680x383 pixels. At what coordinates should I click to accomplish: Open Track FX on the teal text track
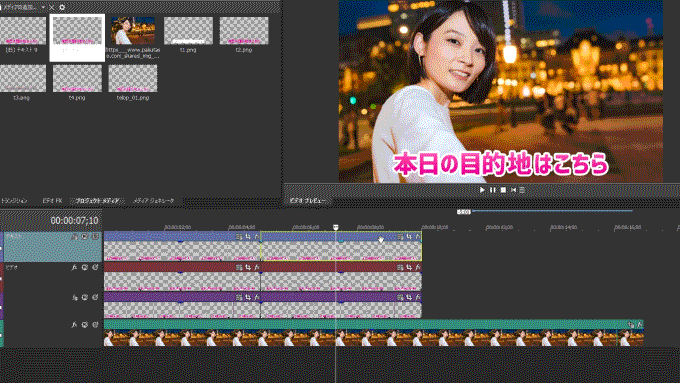pyautogui.click(x=74, y=237)
